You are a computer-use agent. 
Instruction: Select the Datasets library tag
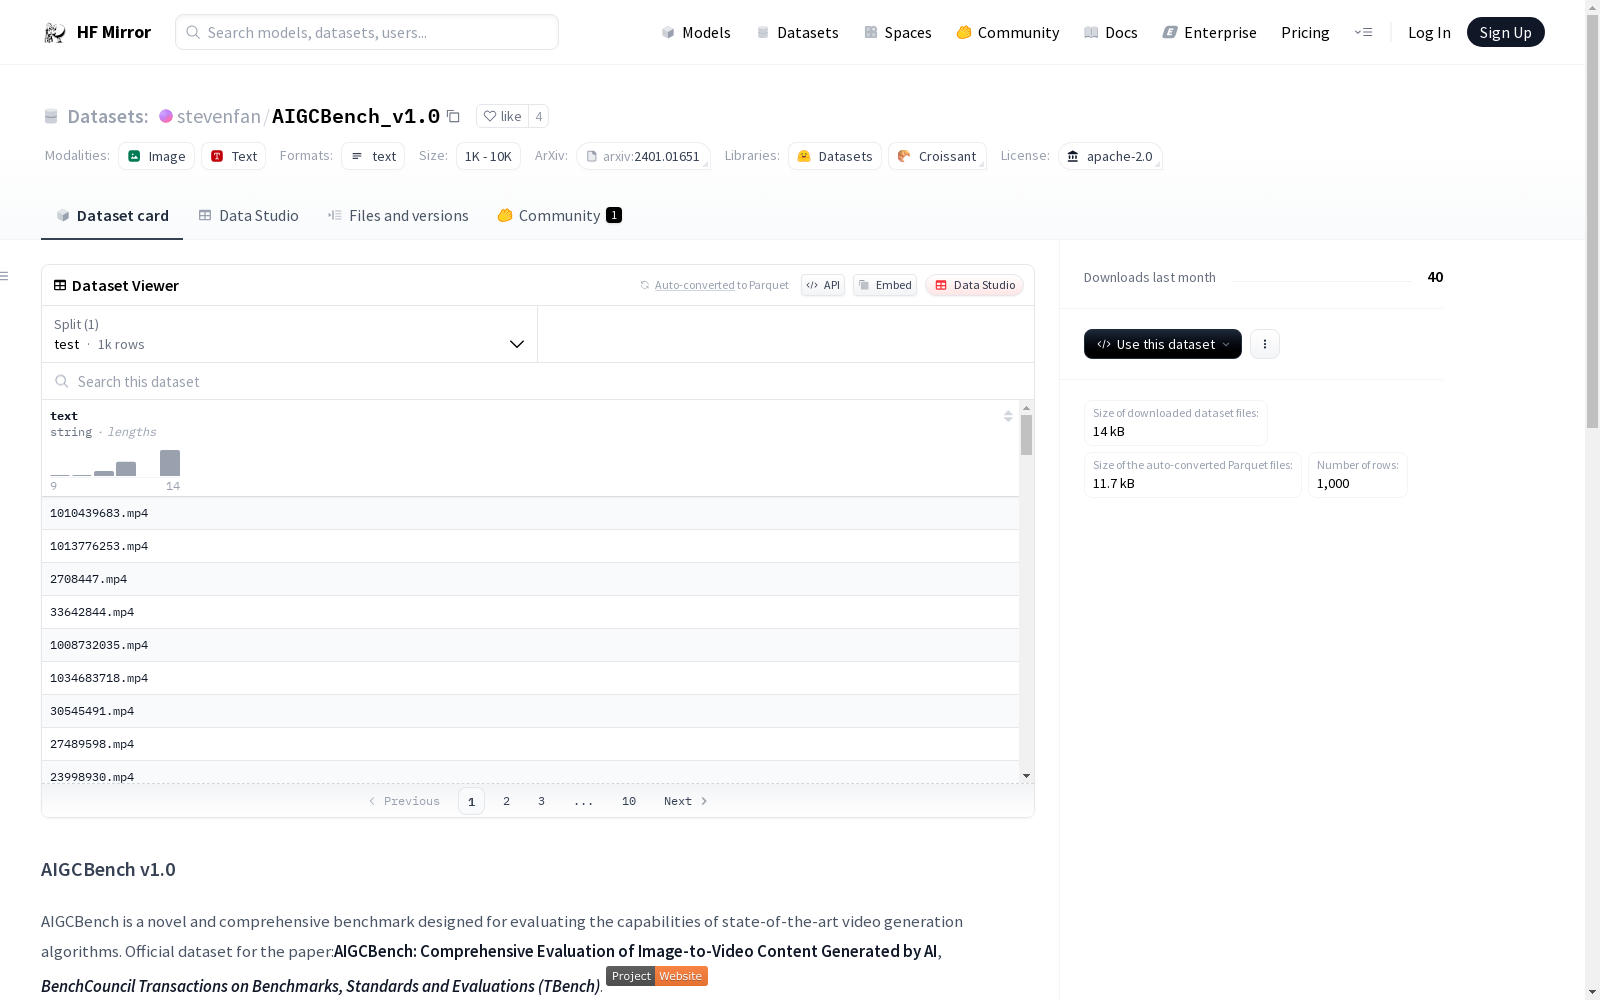(x=835, y=156)
